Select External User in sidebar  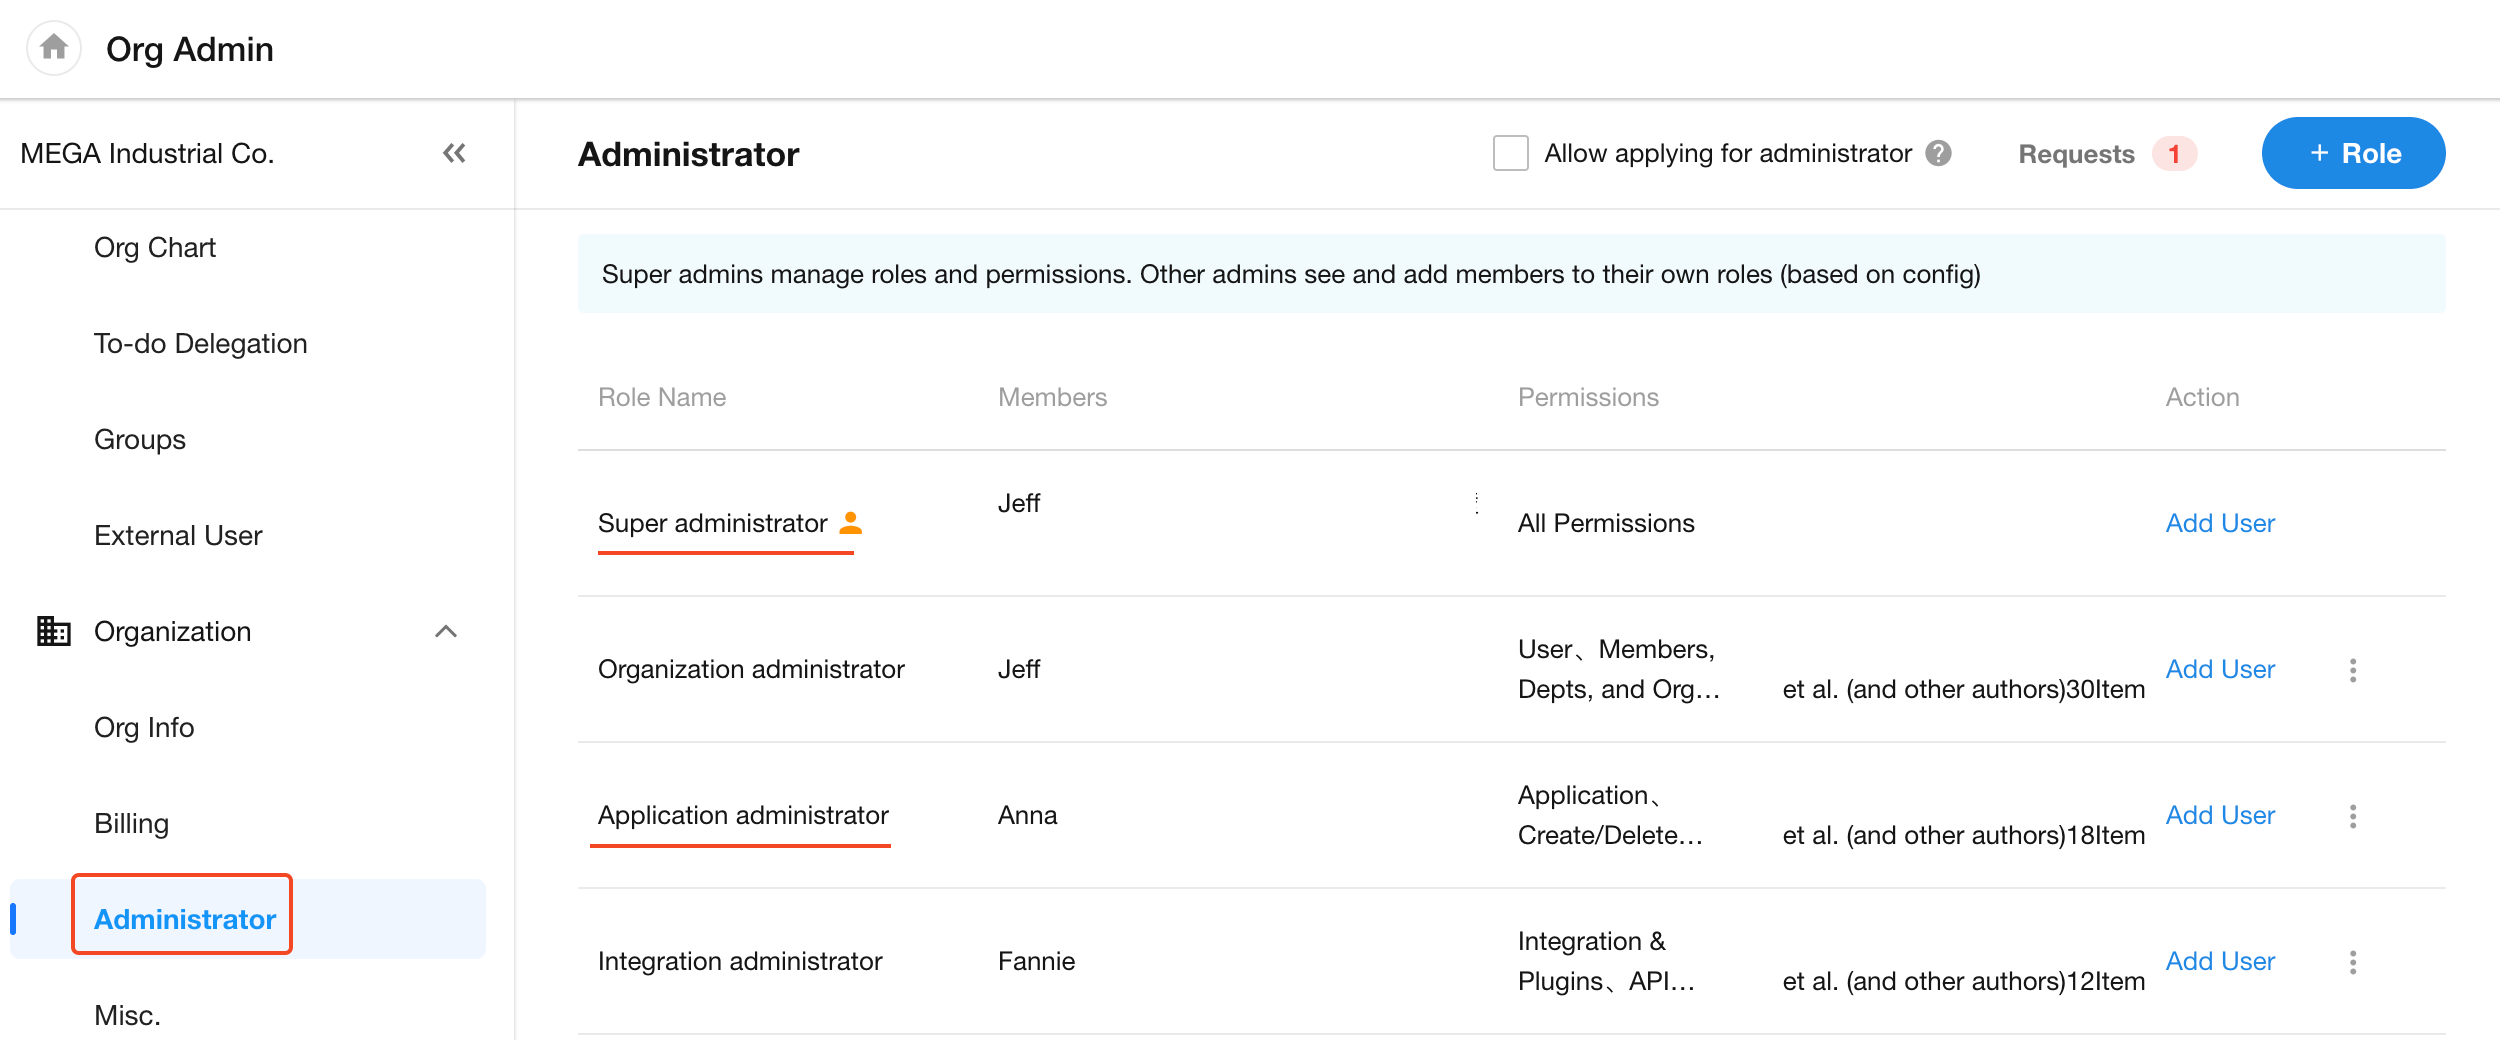point(178,535)
